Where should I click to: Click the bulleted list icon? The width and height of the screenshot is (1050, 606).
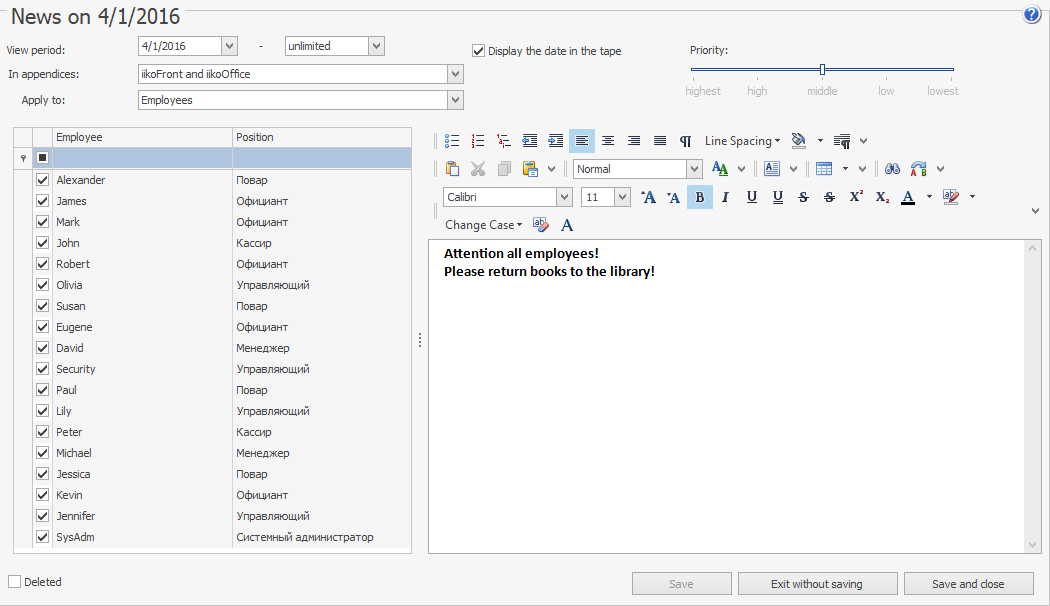point(452,141)
